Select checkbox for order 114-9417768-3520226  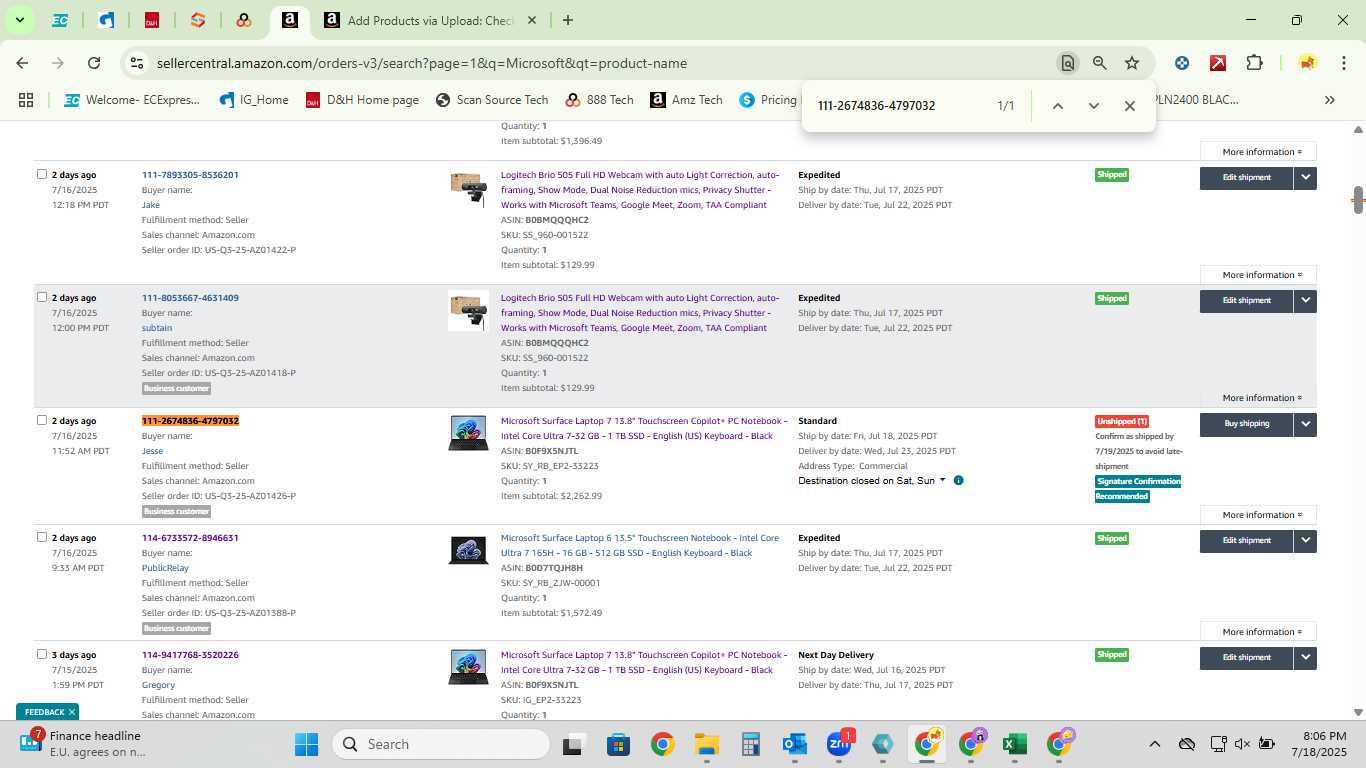point(42,654)
